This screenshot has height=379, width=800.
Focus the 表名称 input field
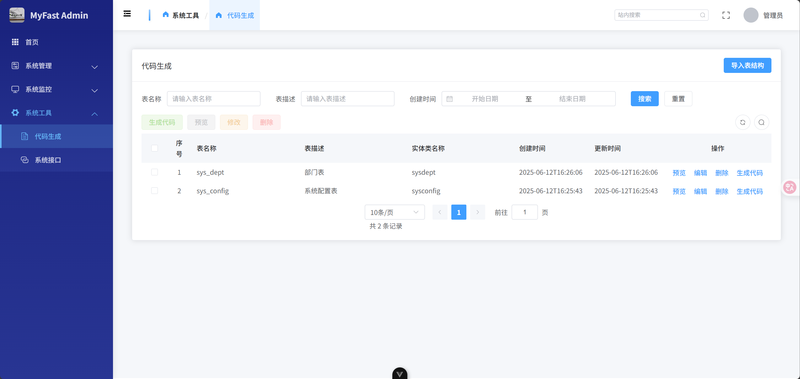click(x=214, y=99)
